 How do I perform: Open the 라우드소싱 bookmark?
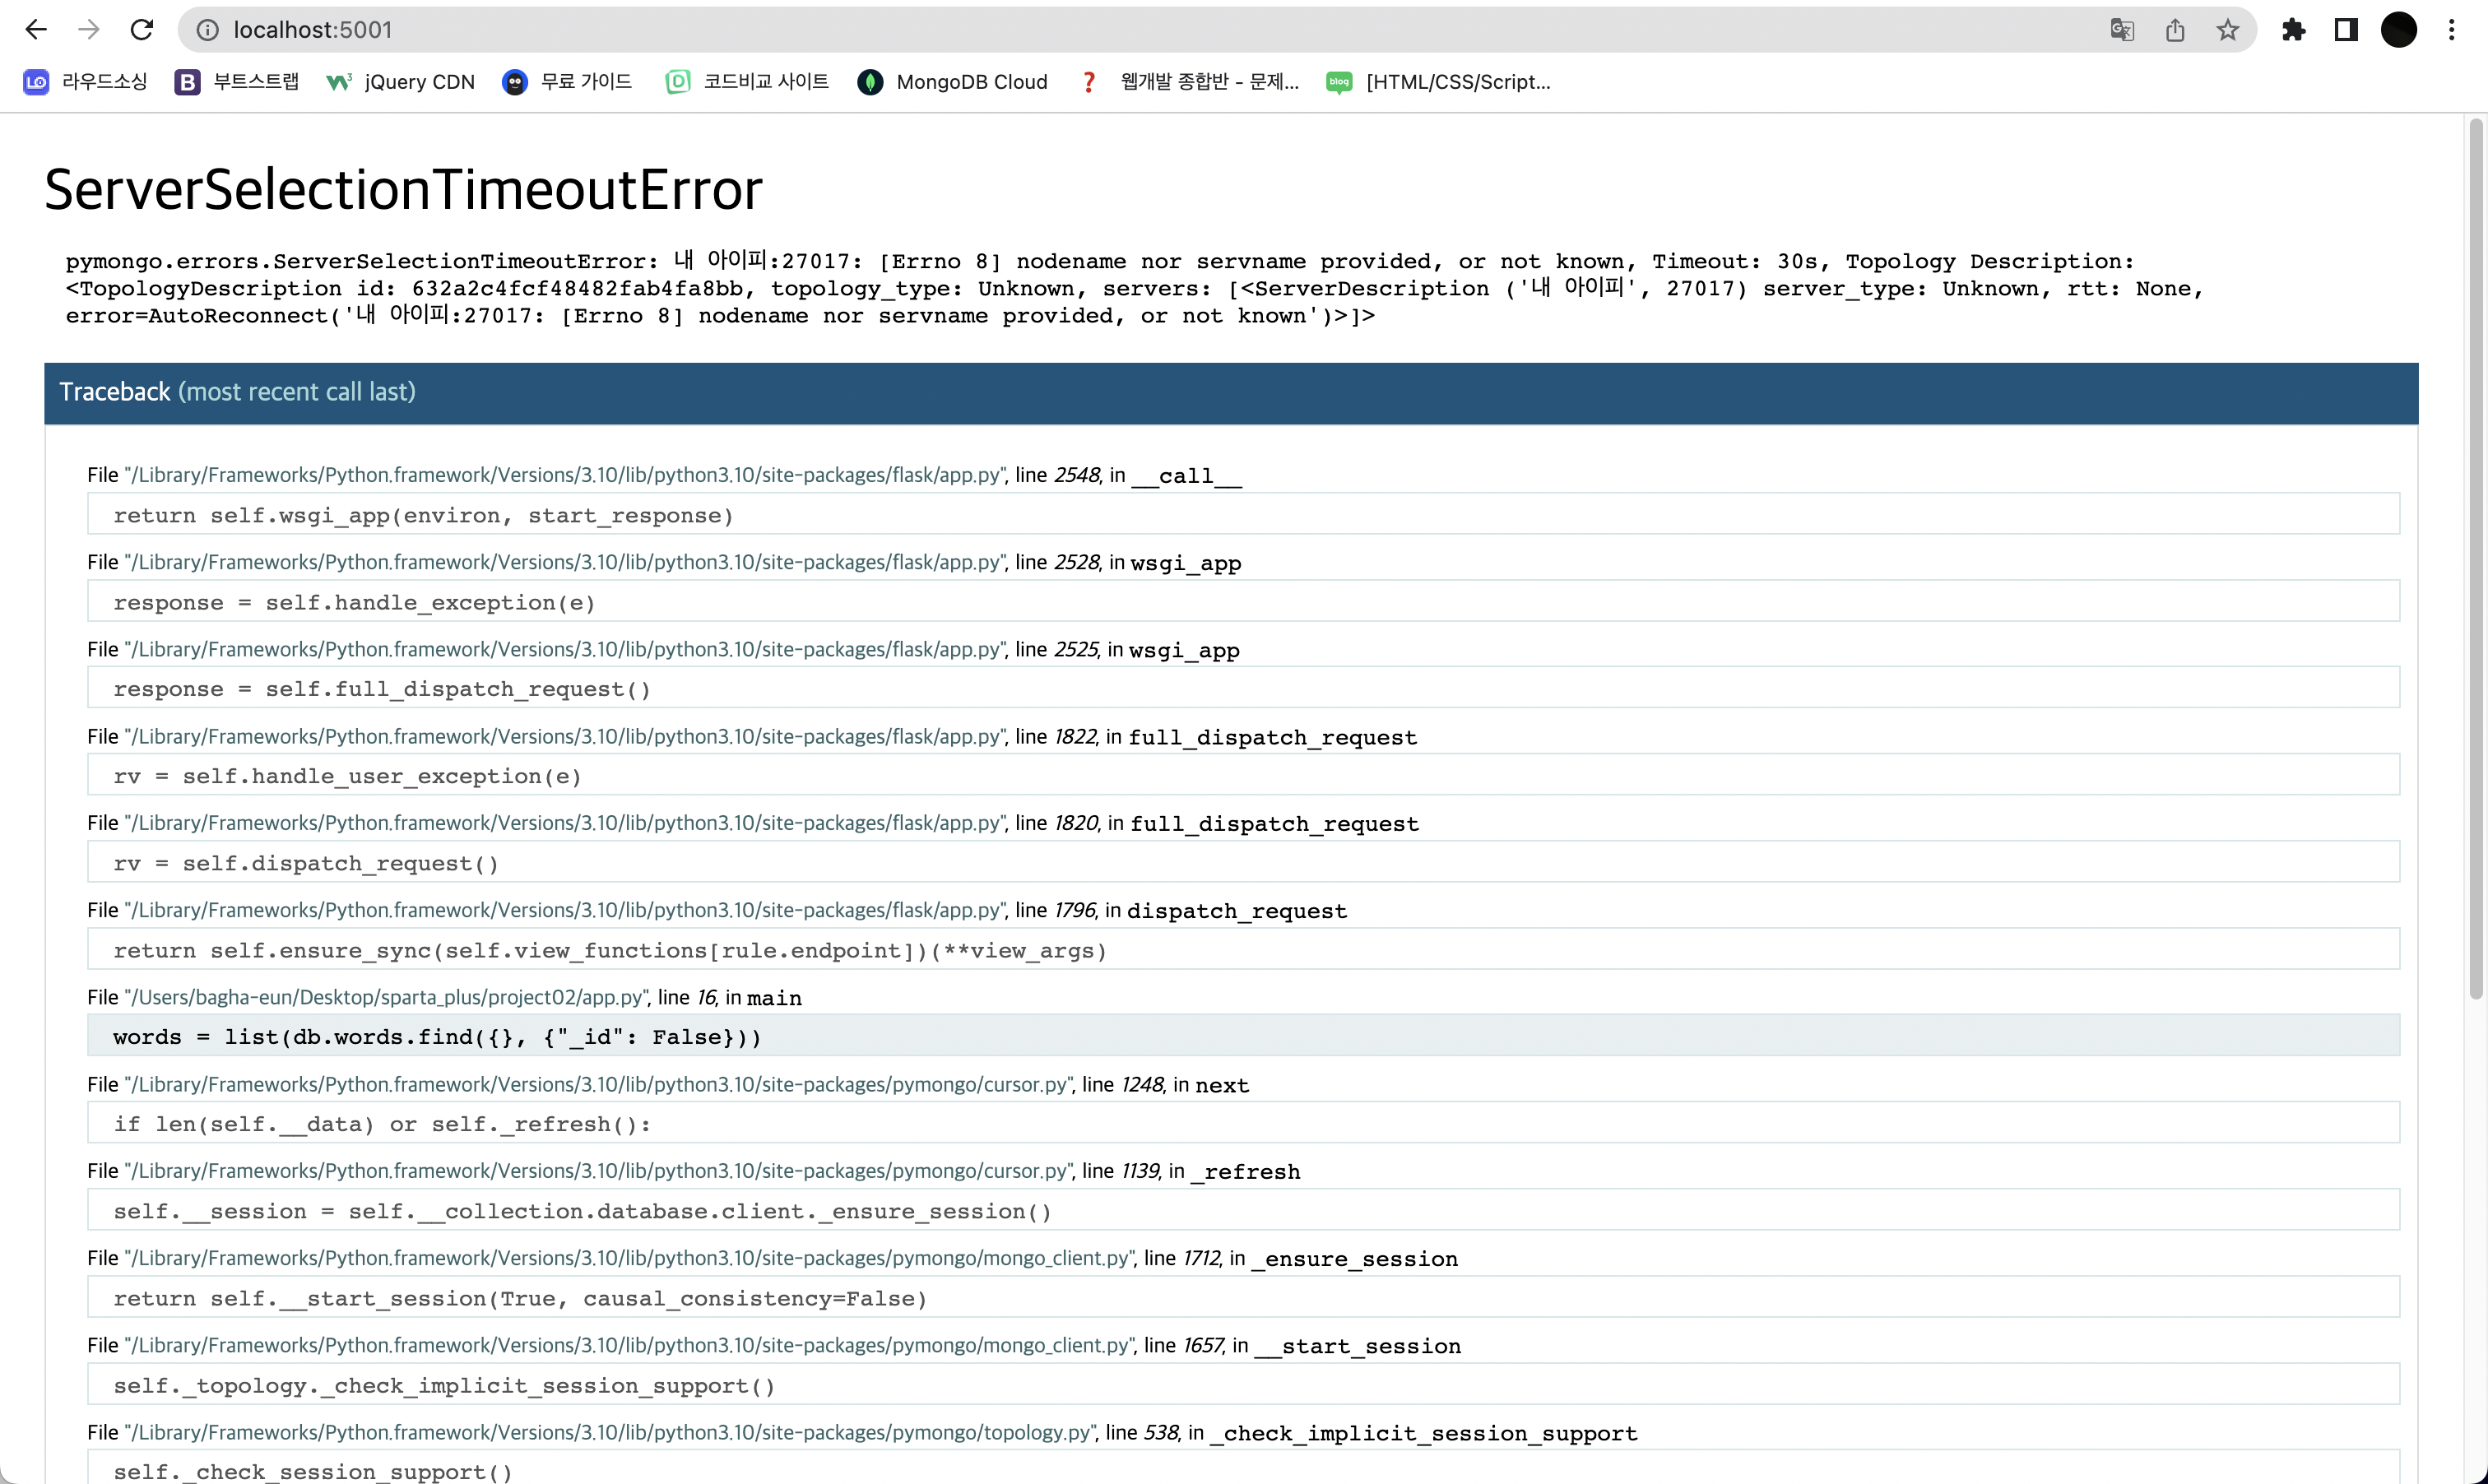[85, 82]
